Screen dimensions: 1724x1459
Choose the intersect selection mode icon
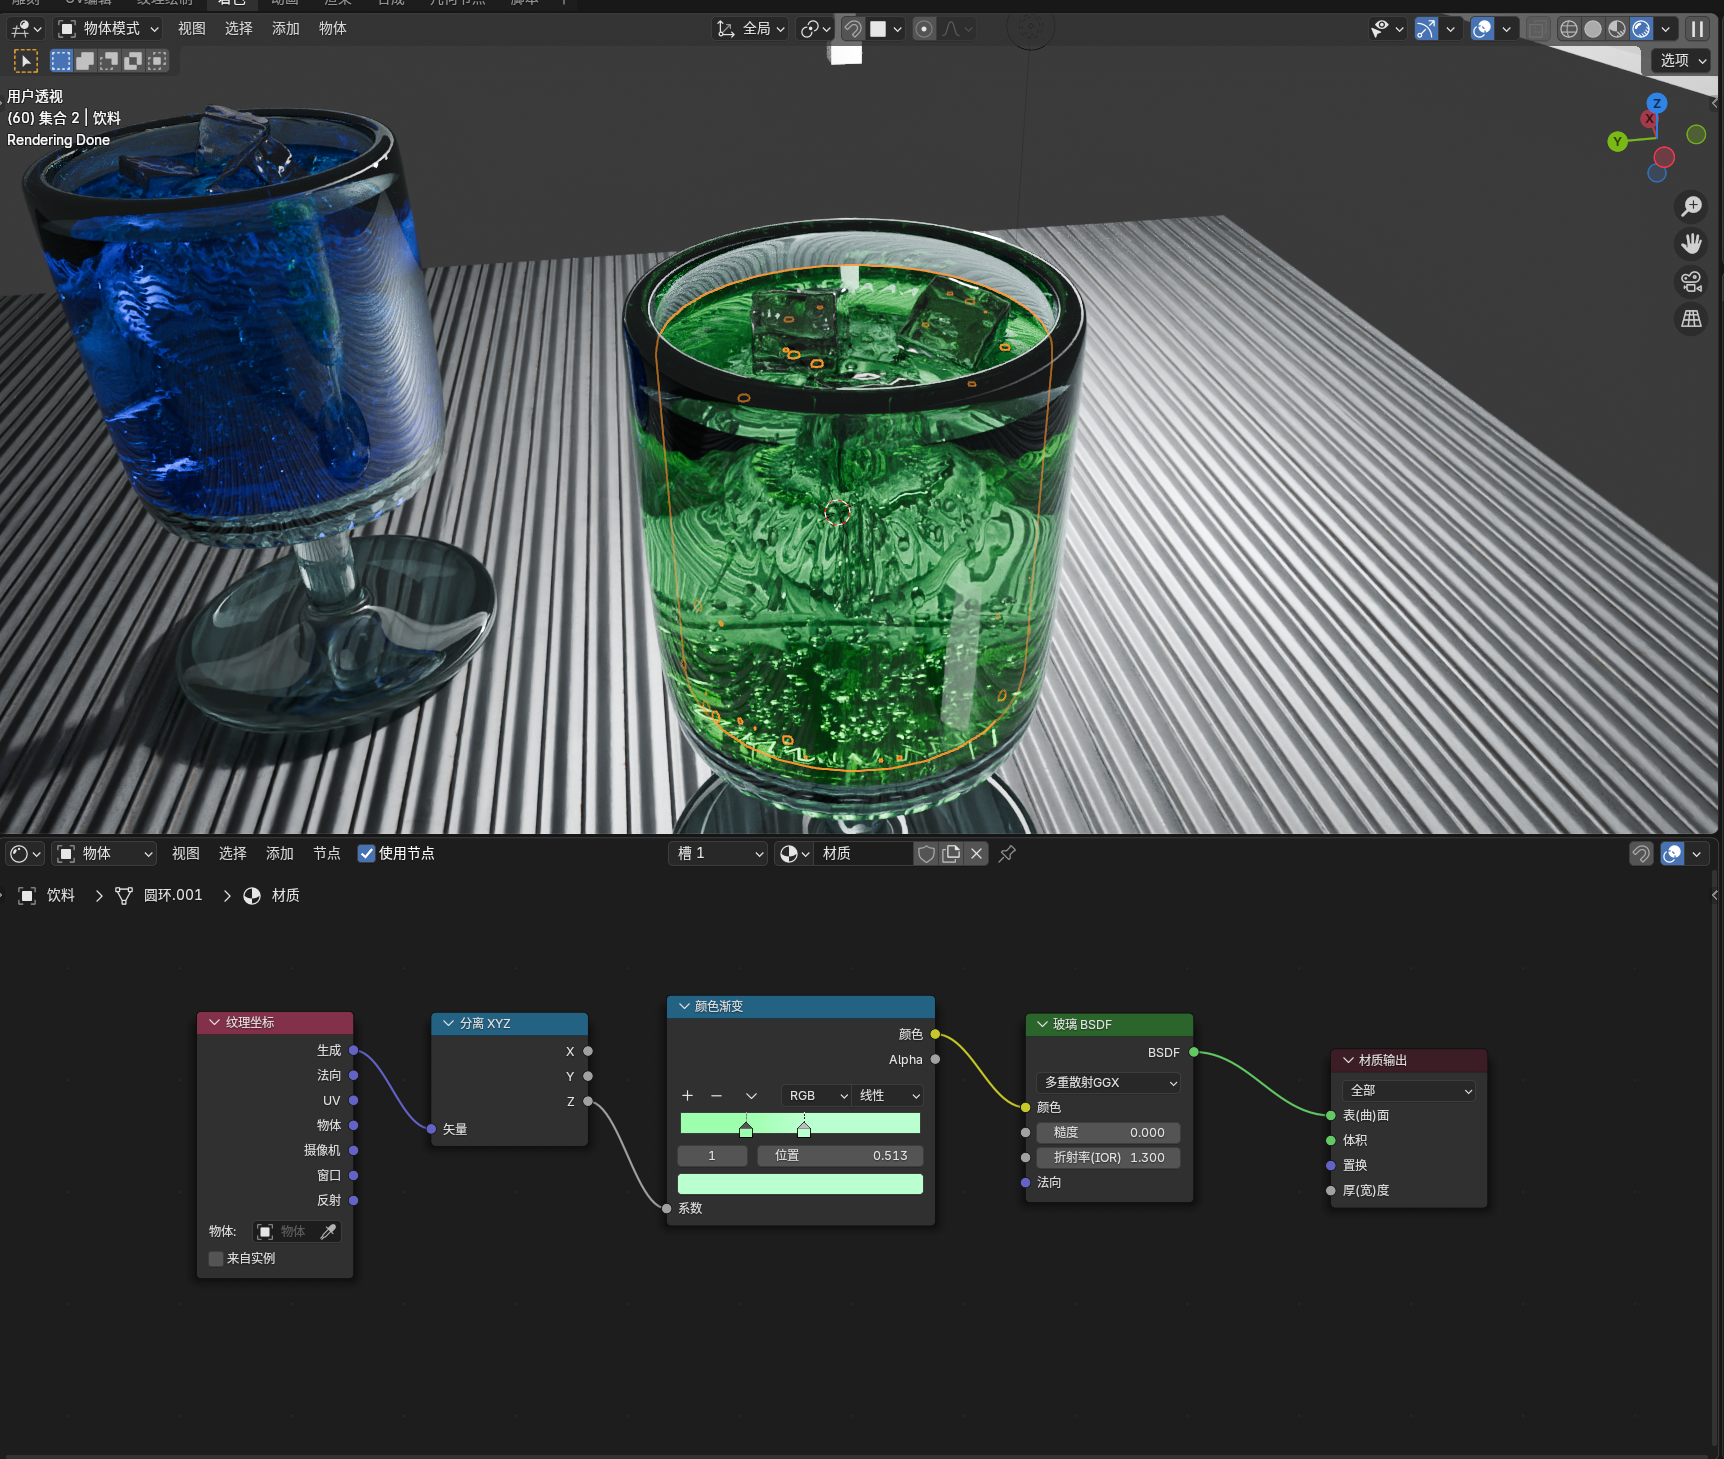(157, 61)
